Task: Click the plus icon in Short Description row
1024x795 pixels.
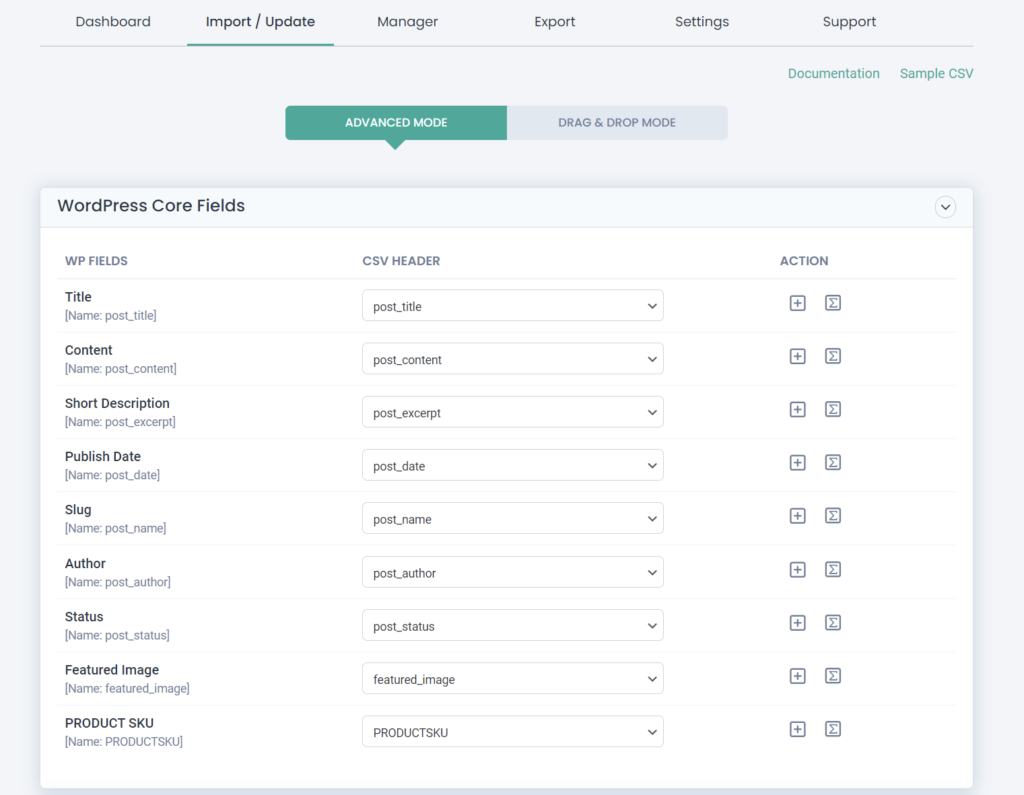Action: coord(797,410)
